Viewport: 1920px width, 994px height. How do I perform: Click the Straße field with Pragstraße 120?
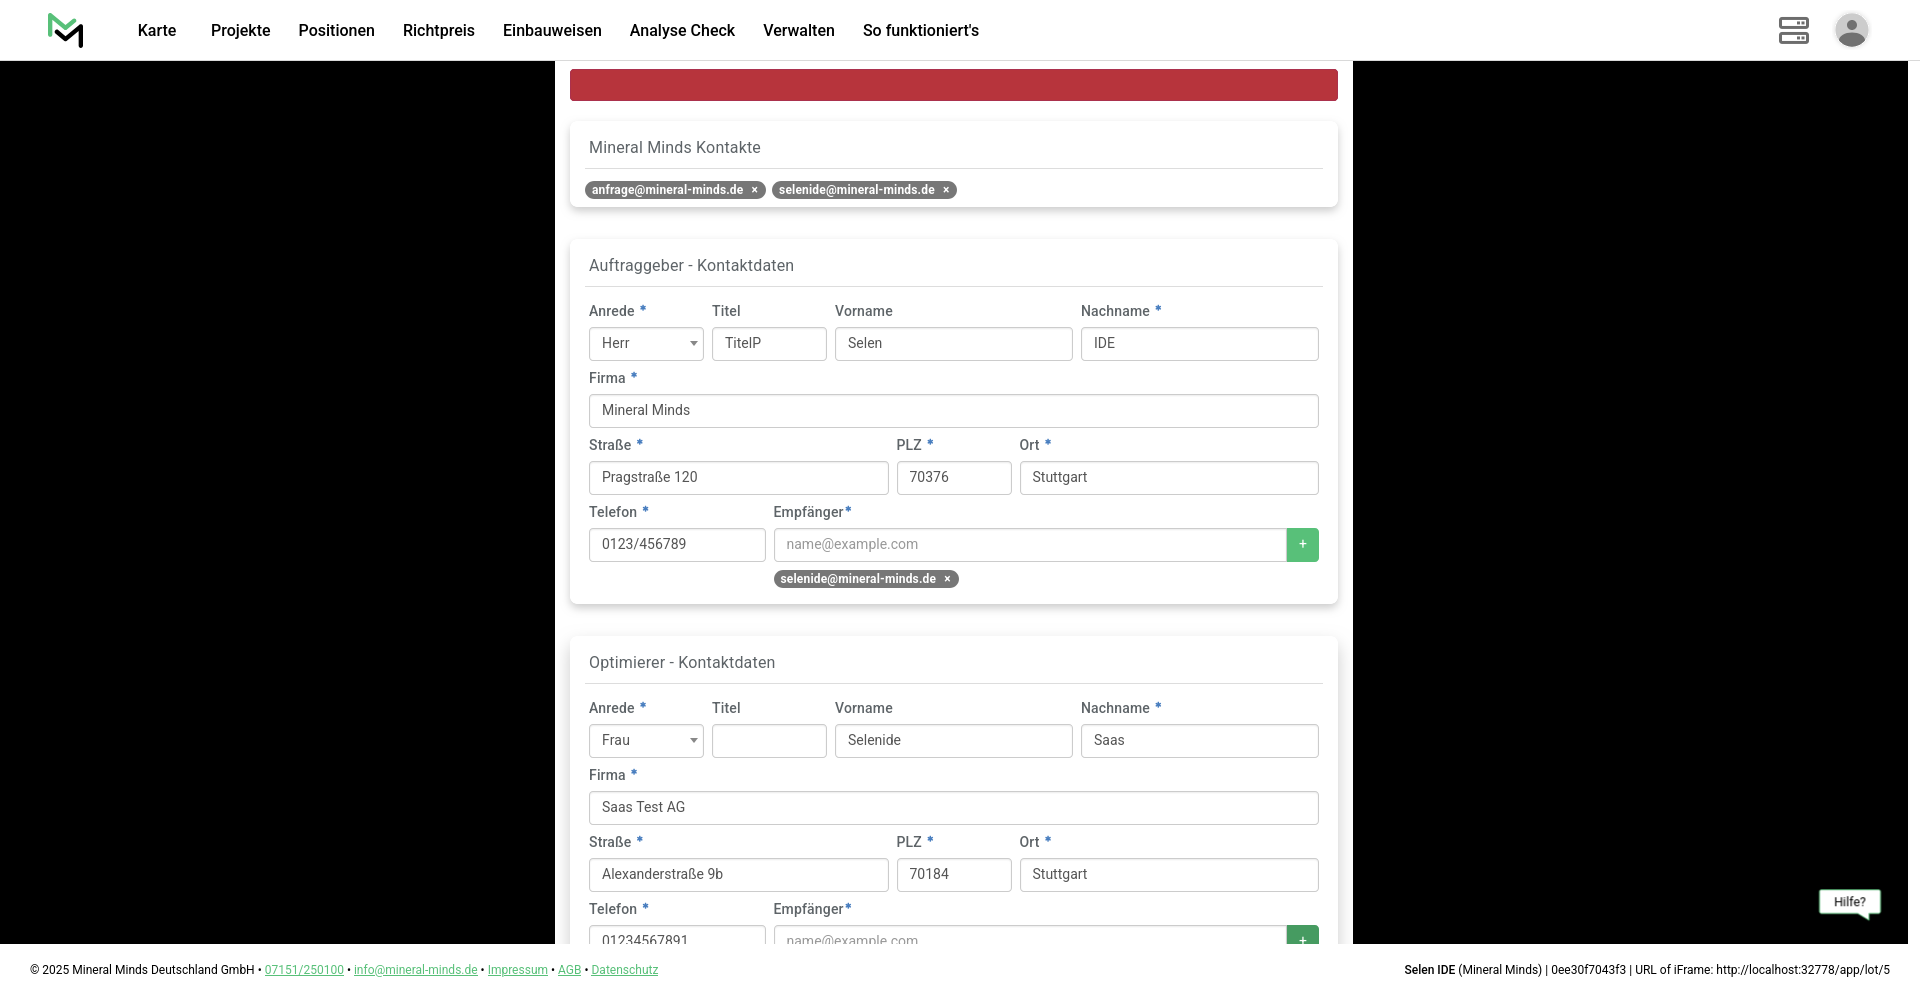click(x=738, y=478)
